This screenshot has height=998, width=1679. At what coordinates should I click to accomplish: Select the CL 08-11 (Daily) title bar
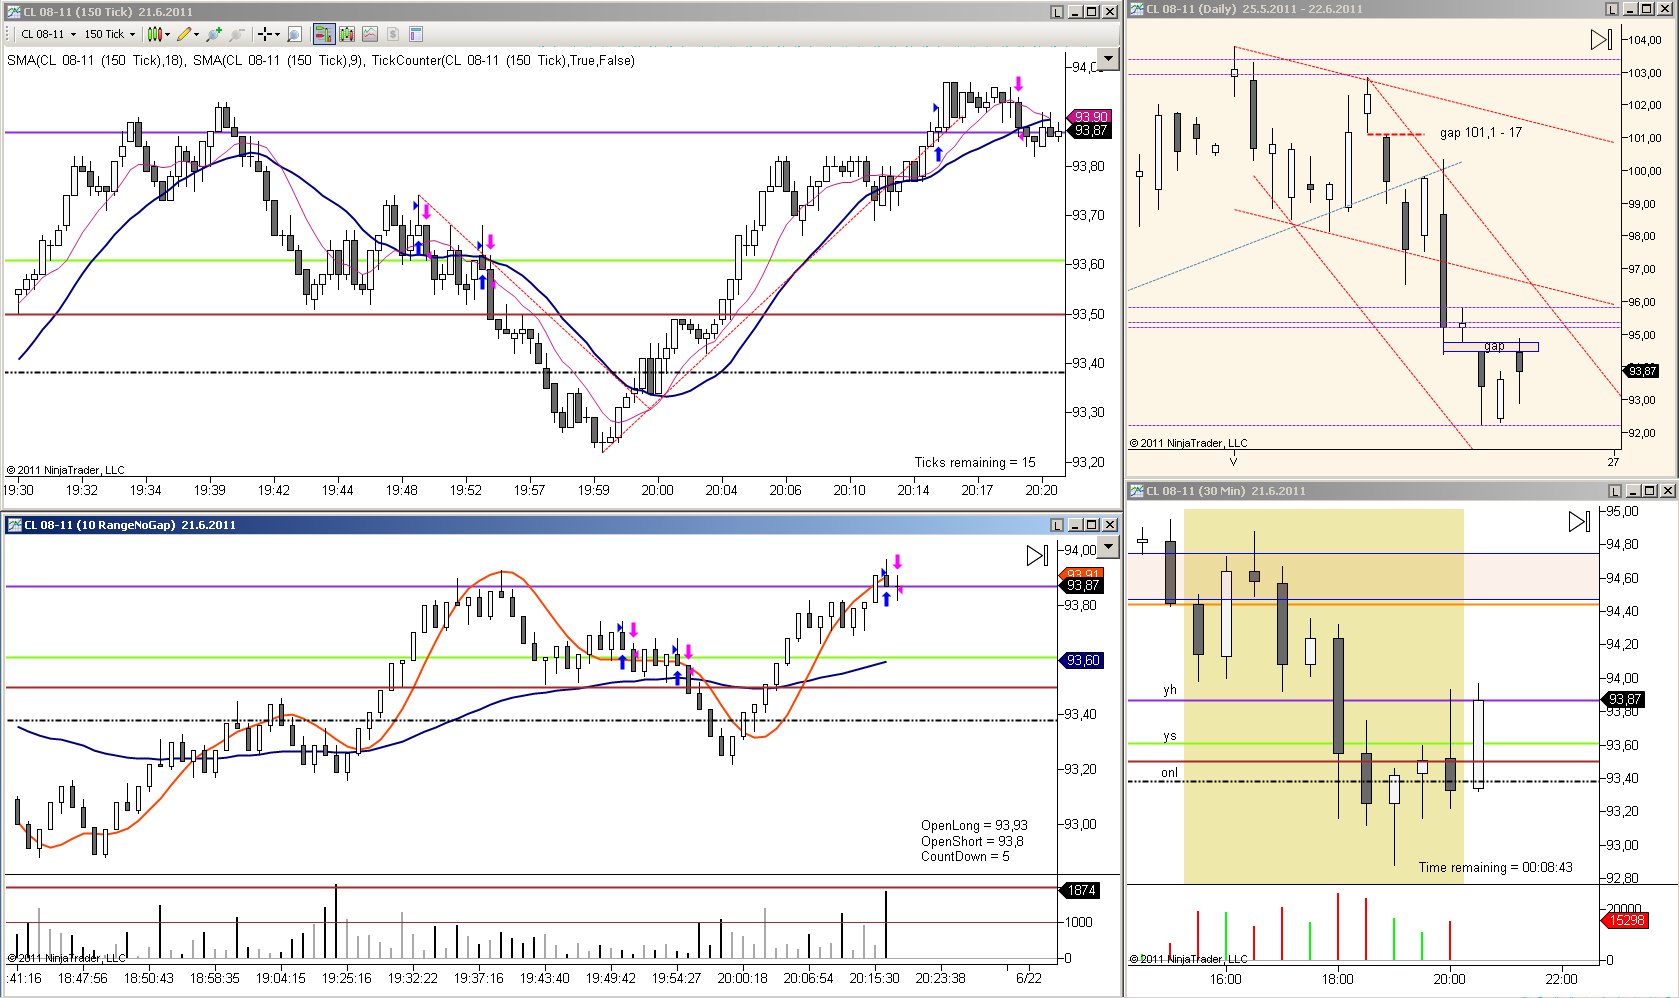pyautogui.click(x=1402, y=9)
